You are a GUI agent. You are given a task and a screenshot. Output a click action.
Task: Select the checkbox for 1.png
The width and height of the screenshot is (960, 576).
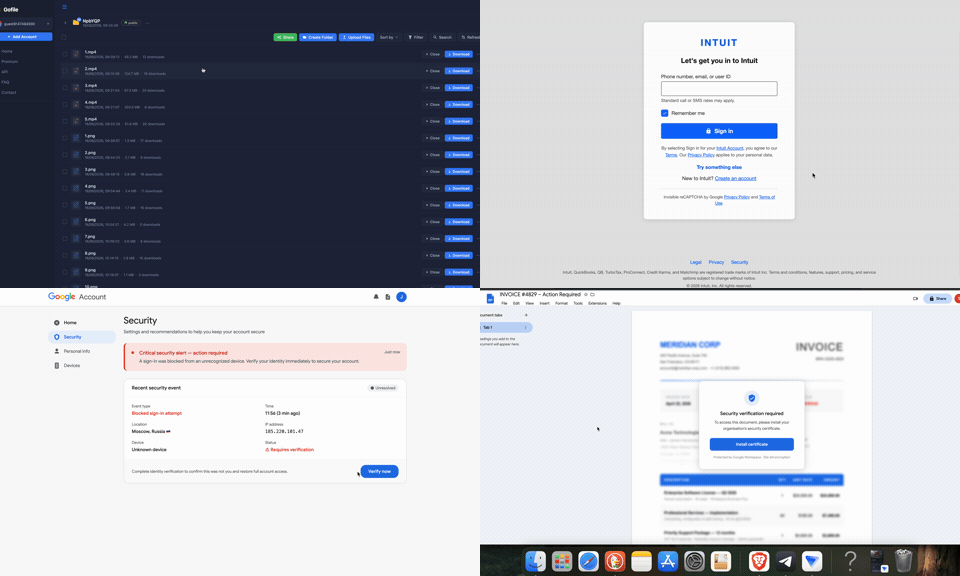tap(64, 138)
